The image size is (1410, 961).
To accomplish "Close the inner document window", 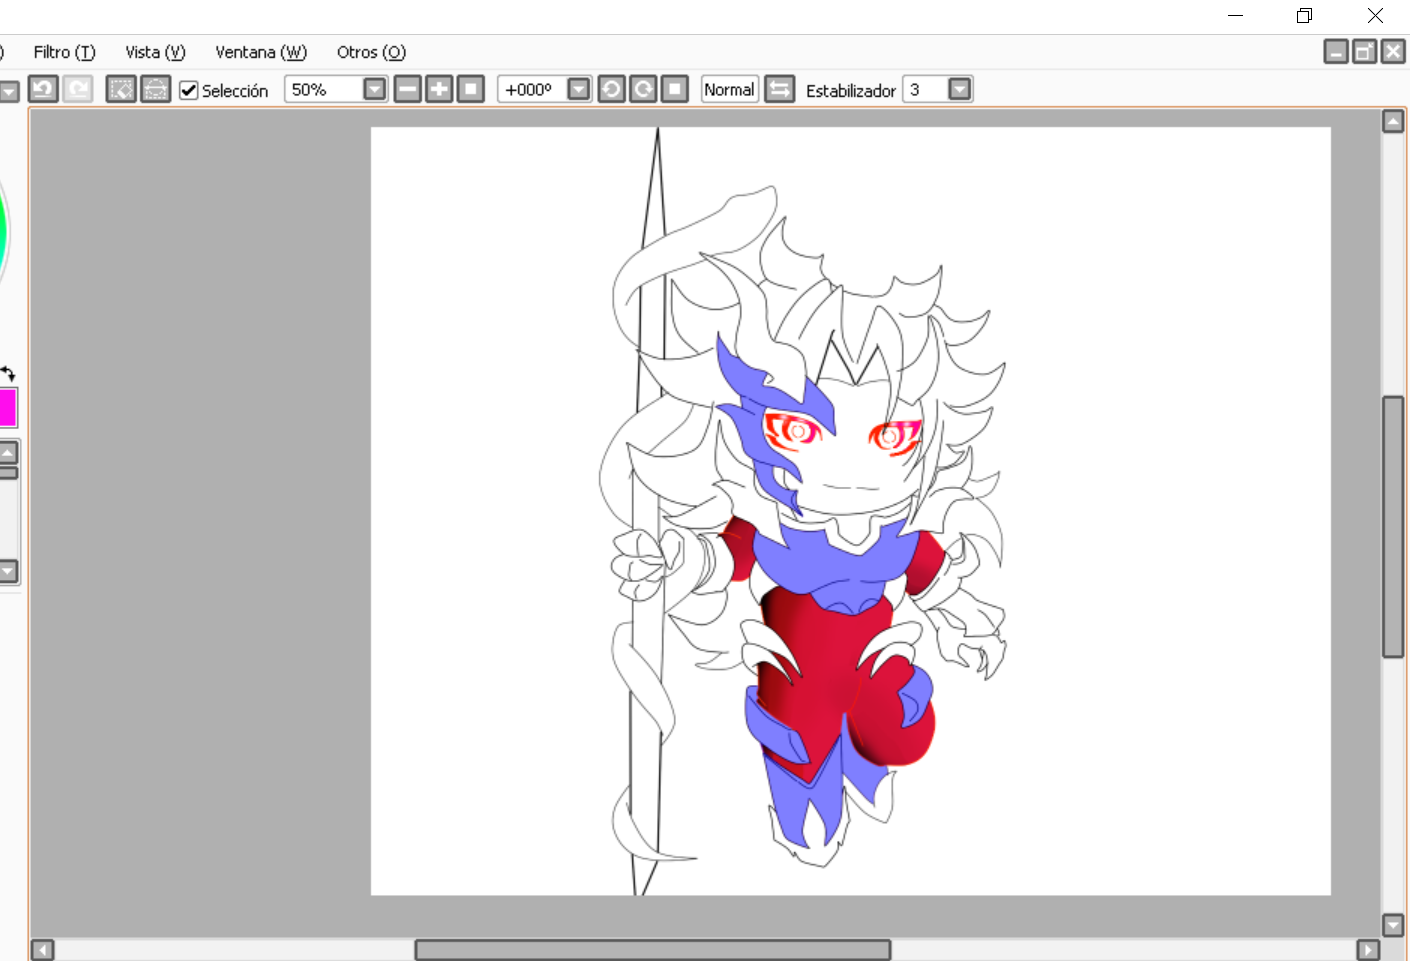I will (x=1393, y=51).
